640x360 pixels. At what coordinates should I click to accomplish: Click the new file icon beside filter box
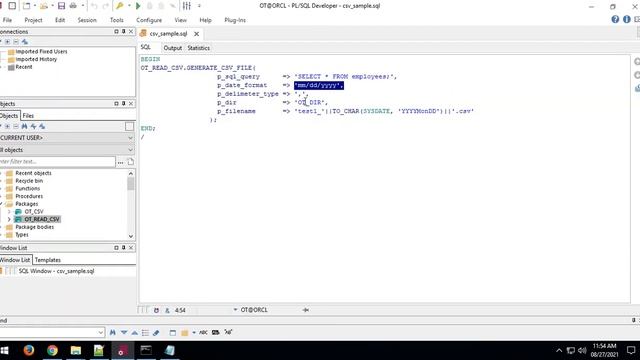tap(131, 162)
